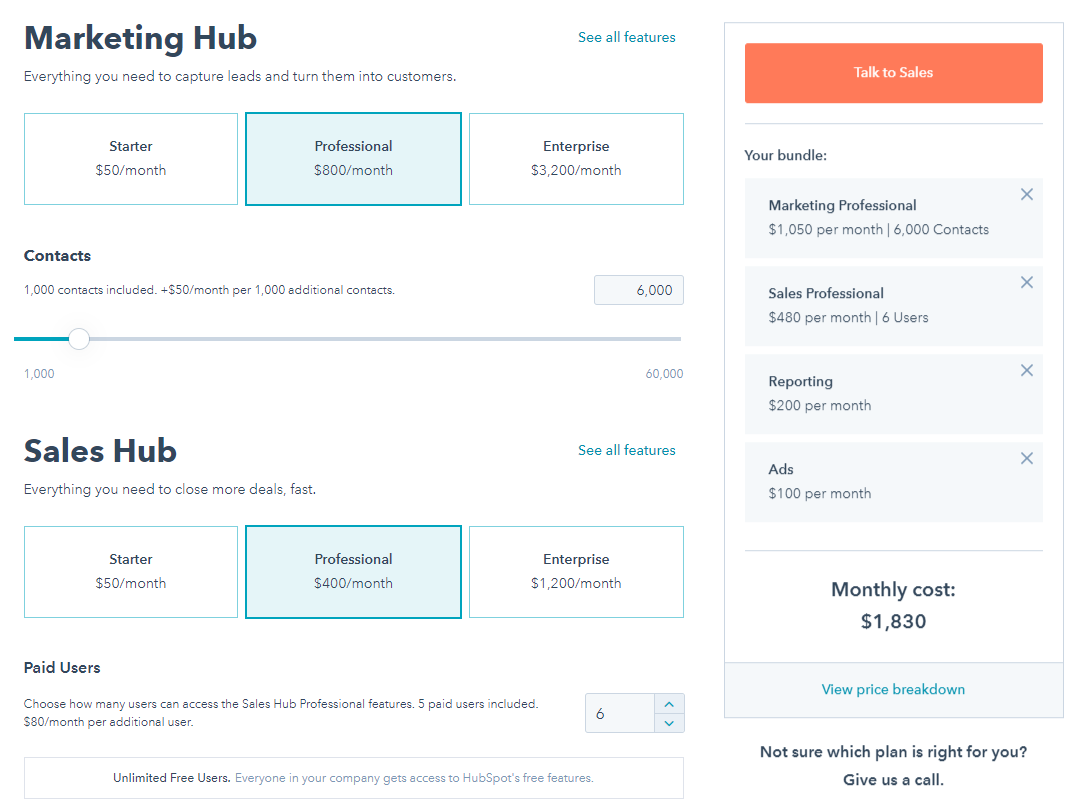View the price breakdown
This screenshot has width=1073, height=810.
pyautogui.click(x=893, y=689)
